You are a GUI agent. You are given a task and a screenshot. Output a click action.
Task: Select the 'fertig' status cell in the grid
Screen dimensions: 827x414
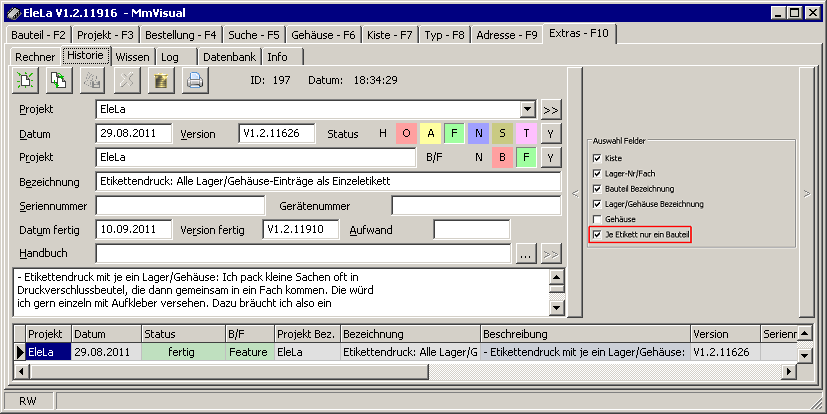point(183,352)
